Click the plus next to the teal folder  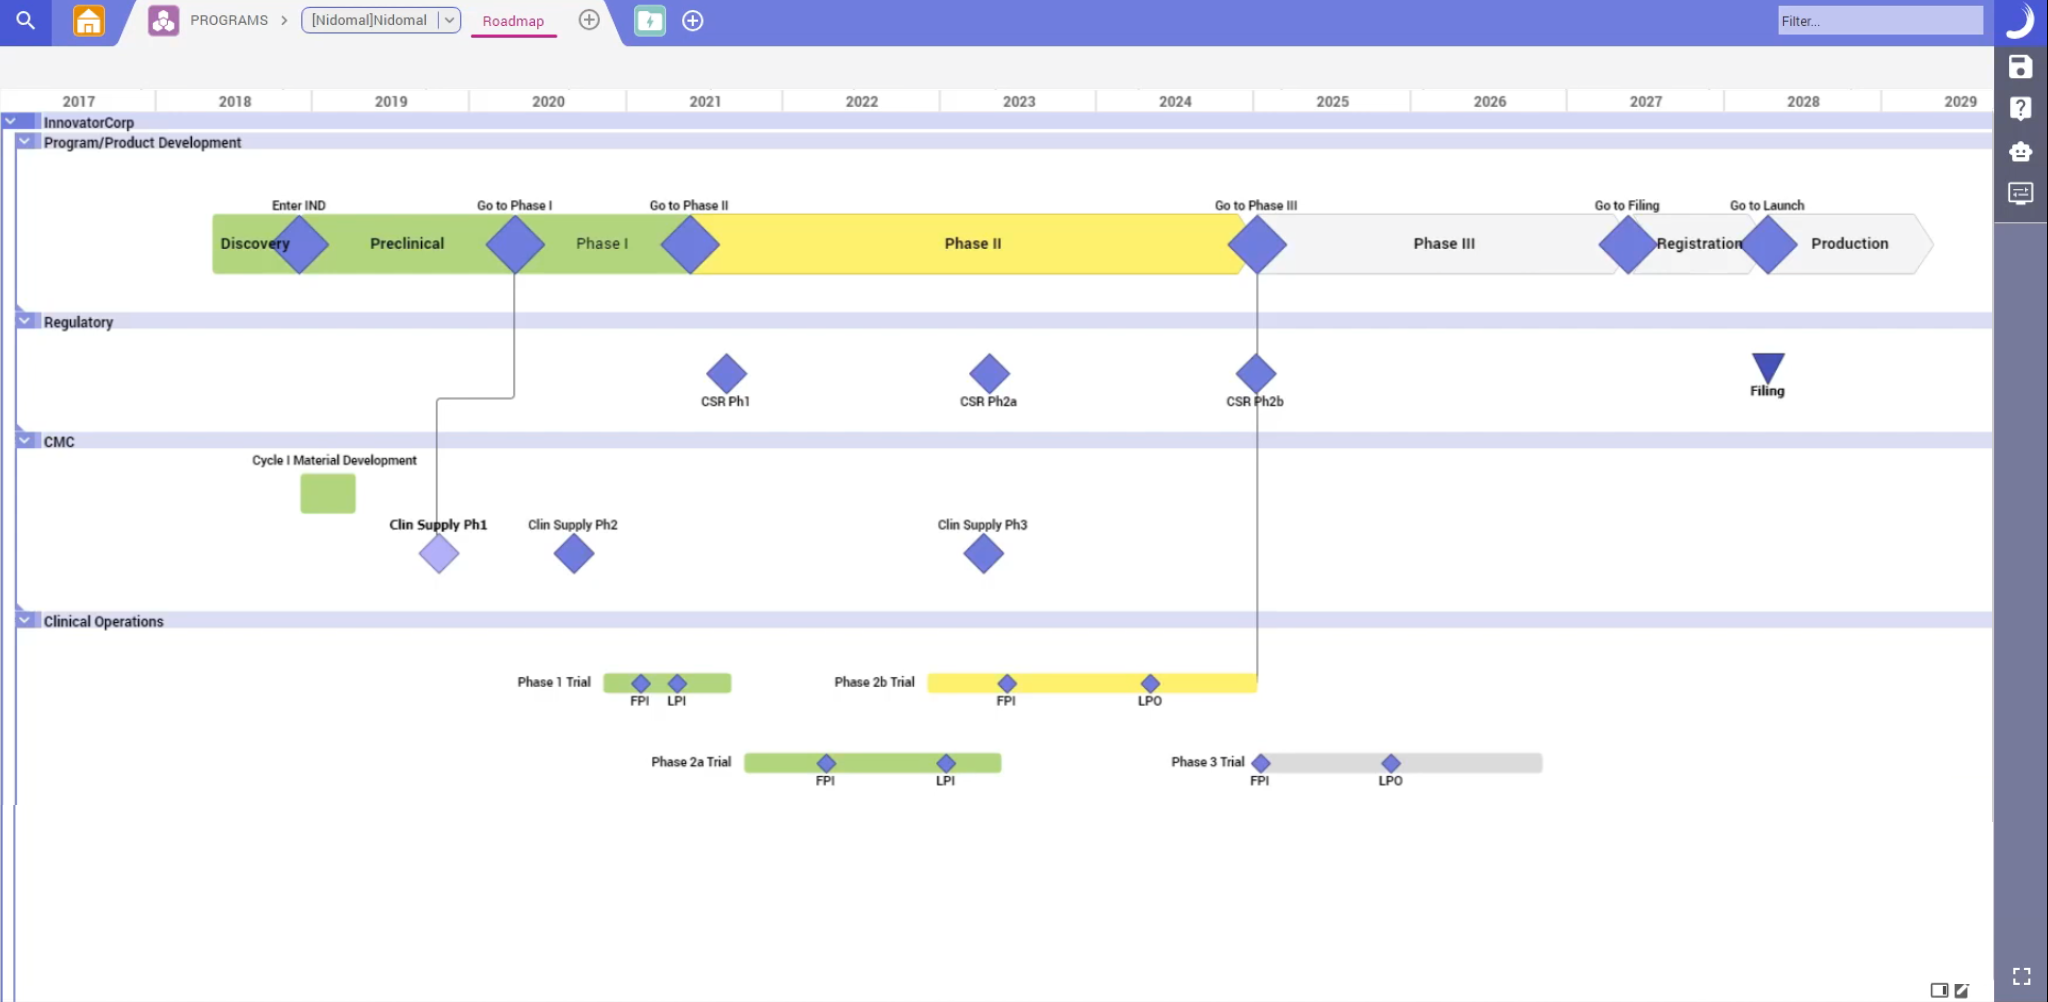coord(692,20)
